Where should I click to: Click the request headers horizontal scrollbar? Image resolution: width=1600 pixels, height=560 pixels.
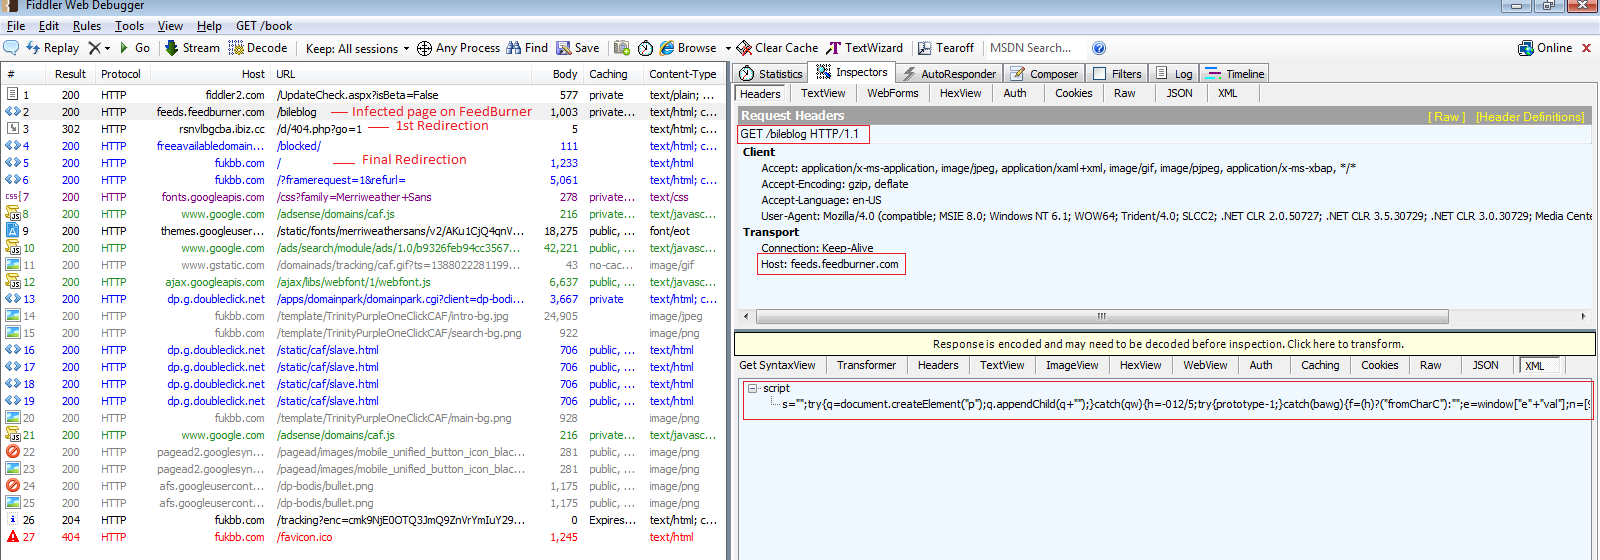click(1102, 316)
